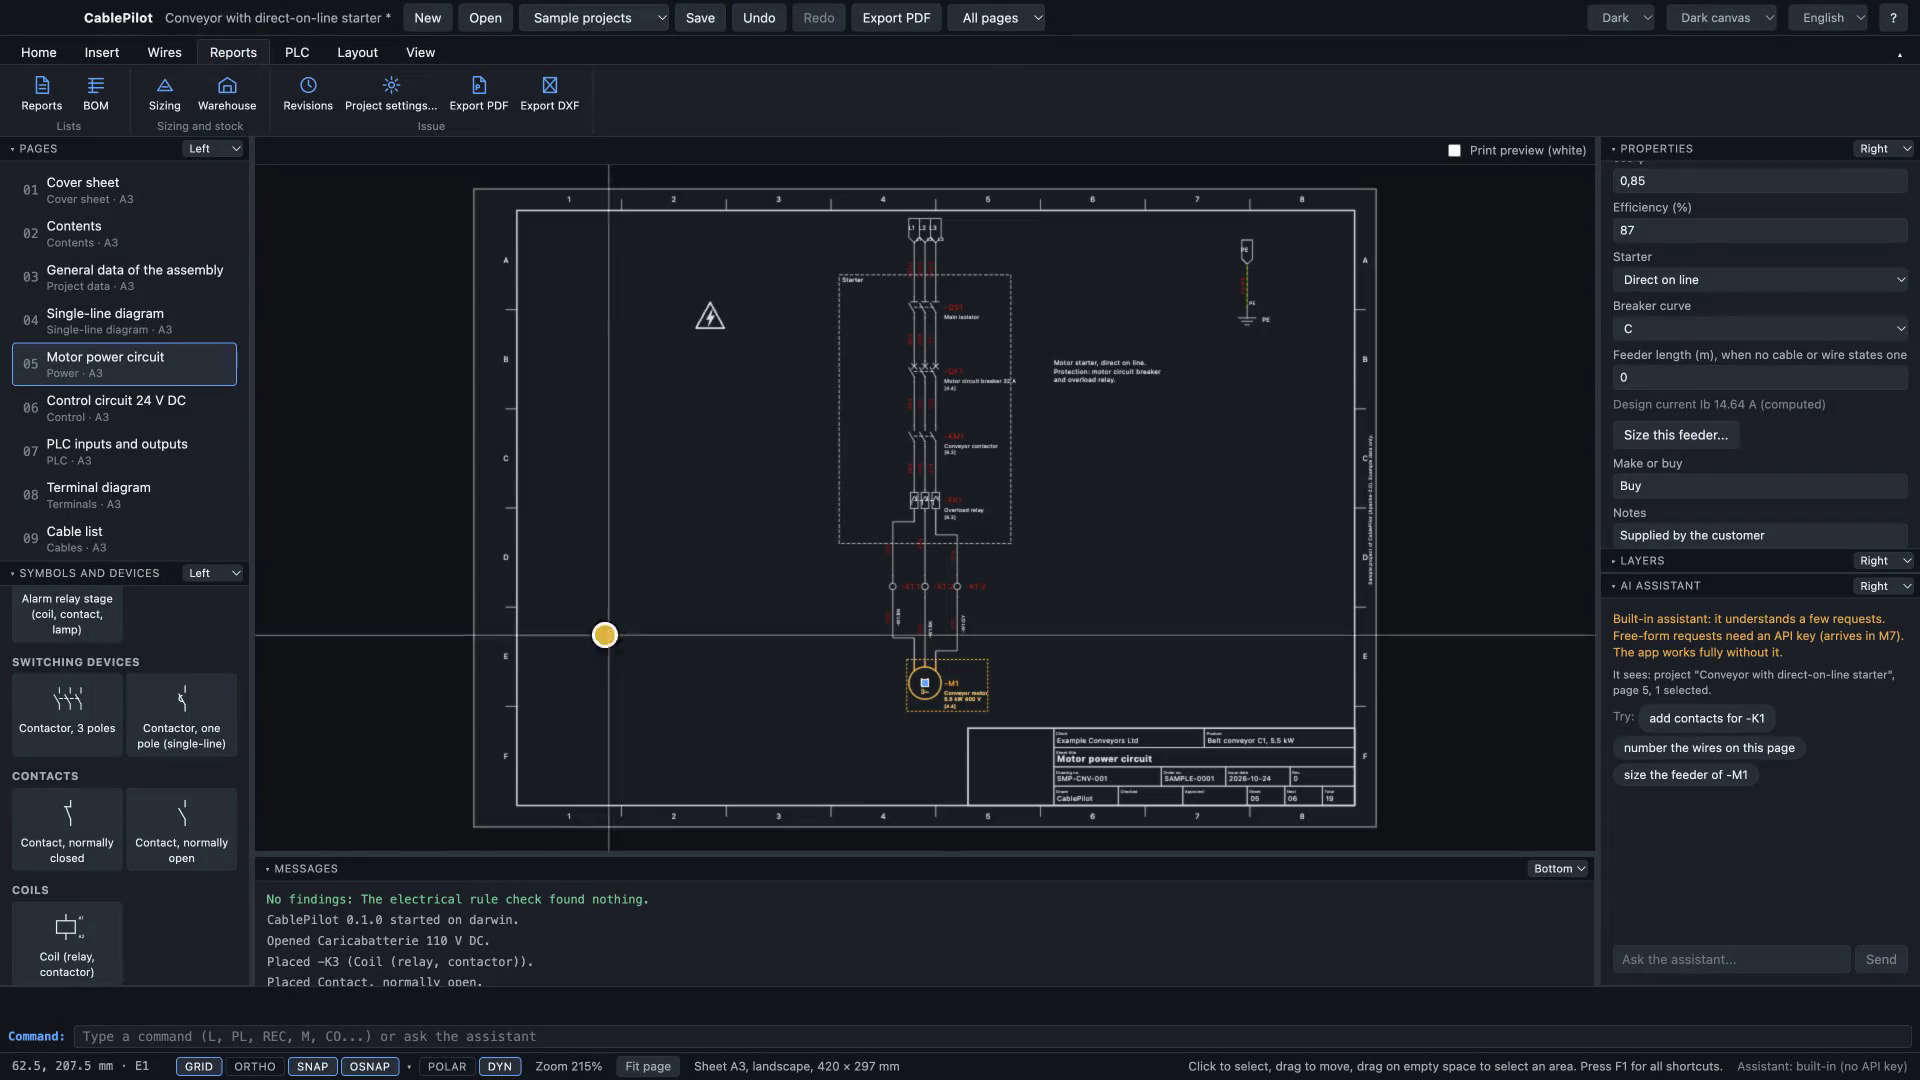
Task: Open the Starter Direct on line dropdown
Action: click(x=1760, y=280)
